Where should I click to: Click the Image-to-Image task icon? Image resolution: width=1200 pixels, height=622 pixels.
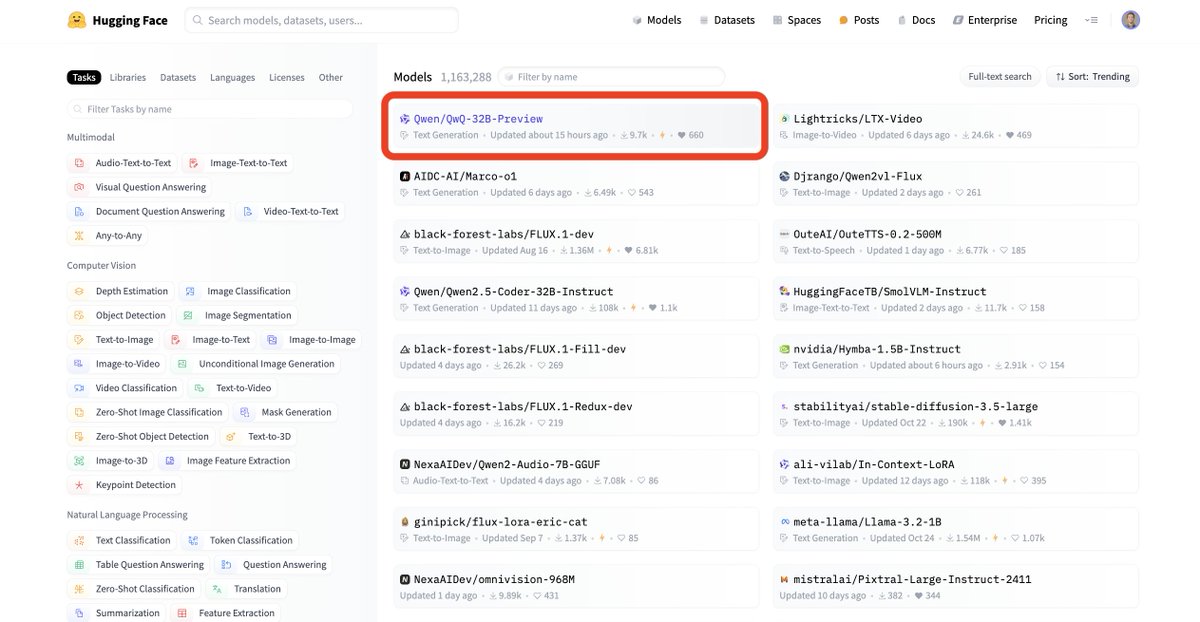(273, 340)
